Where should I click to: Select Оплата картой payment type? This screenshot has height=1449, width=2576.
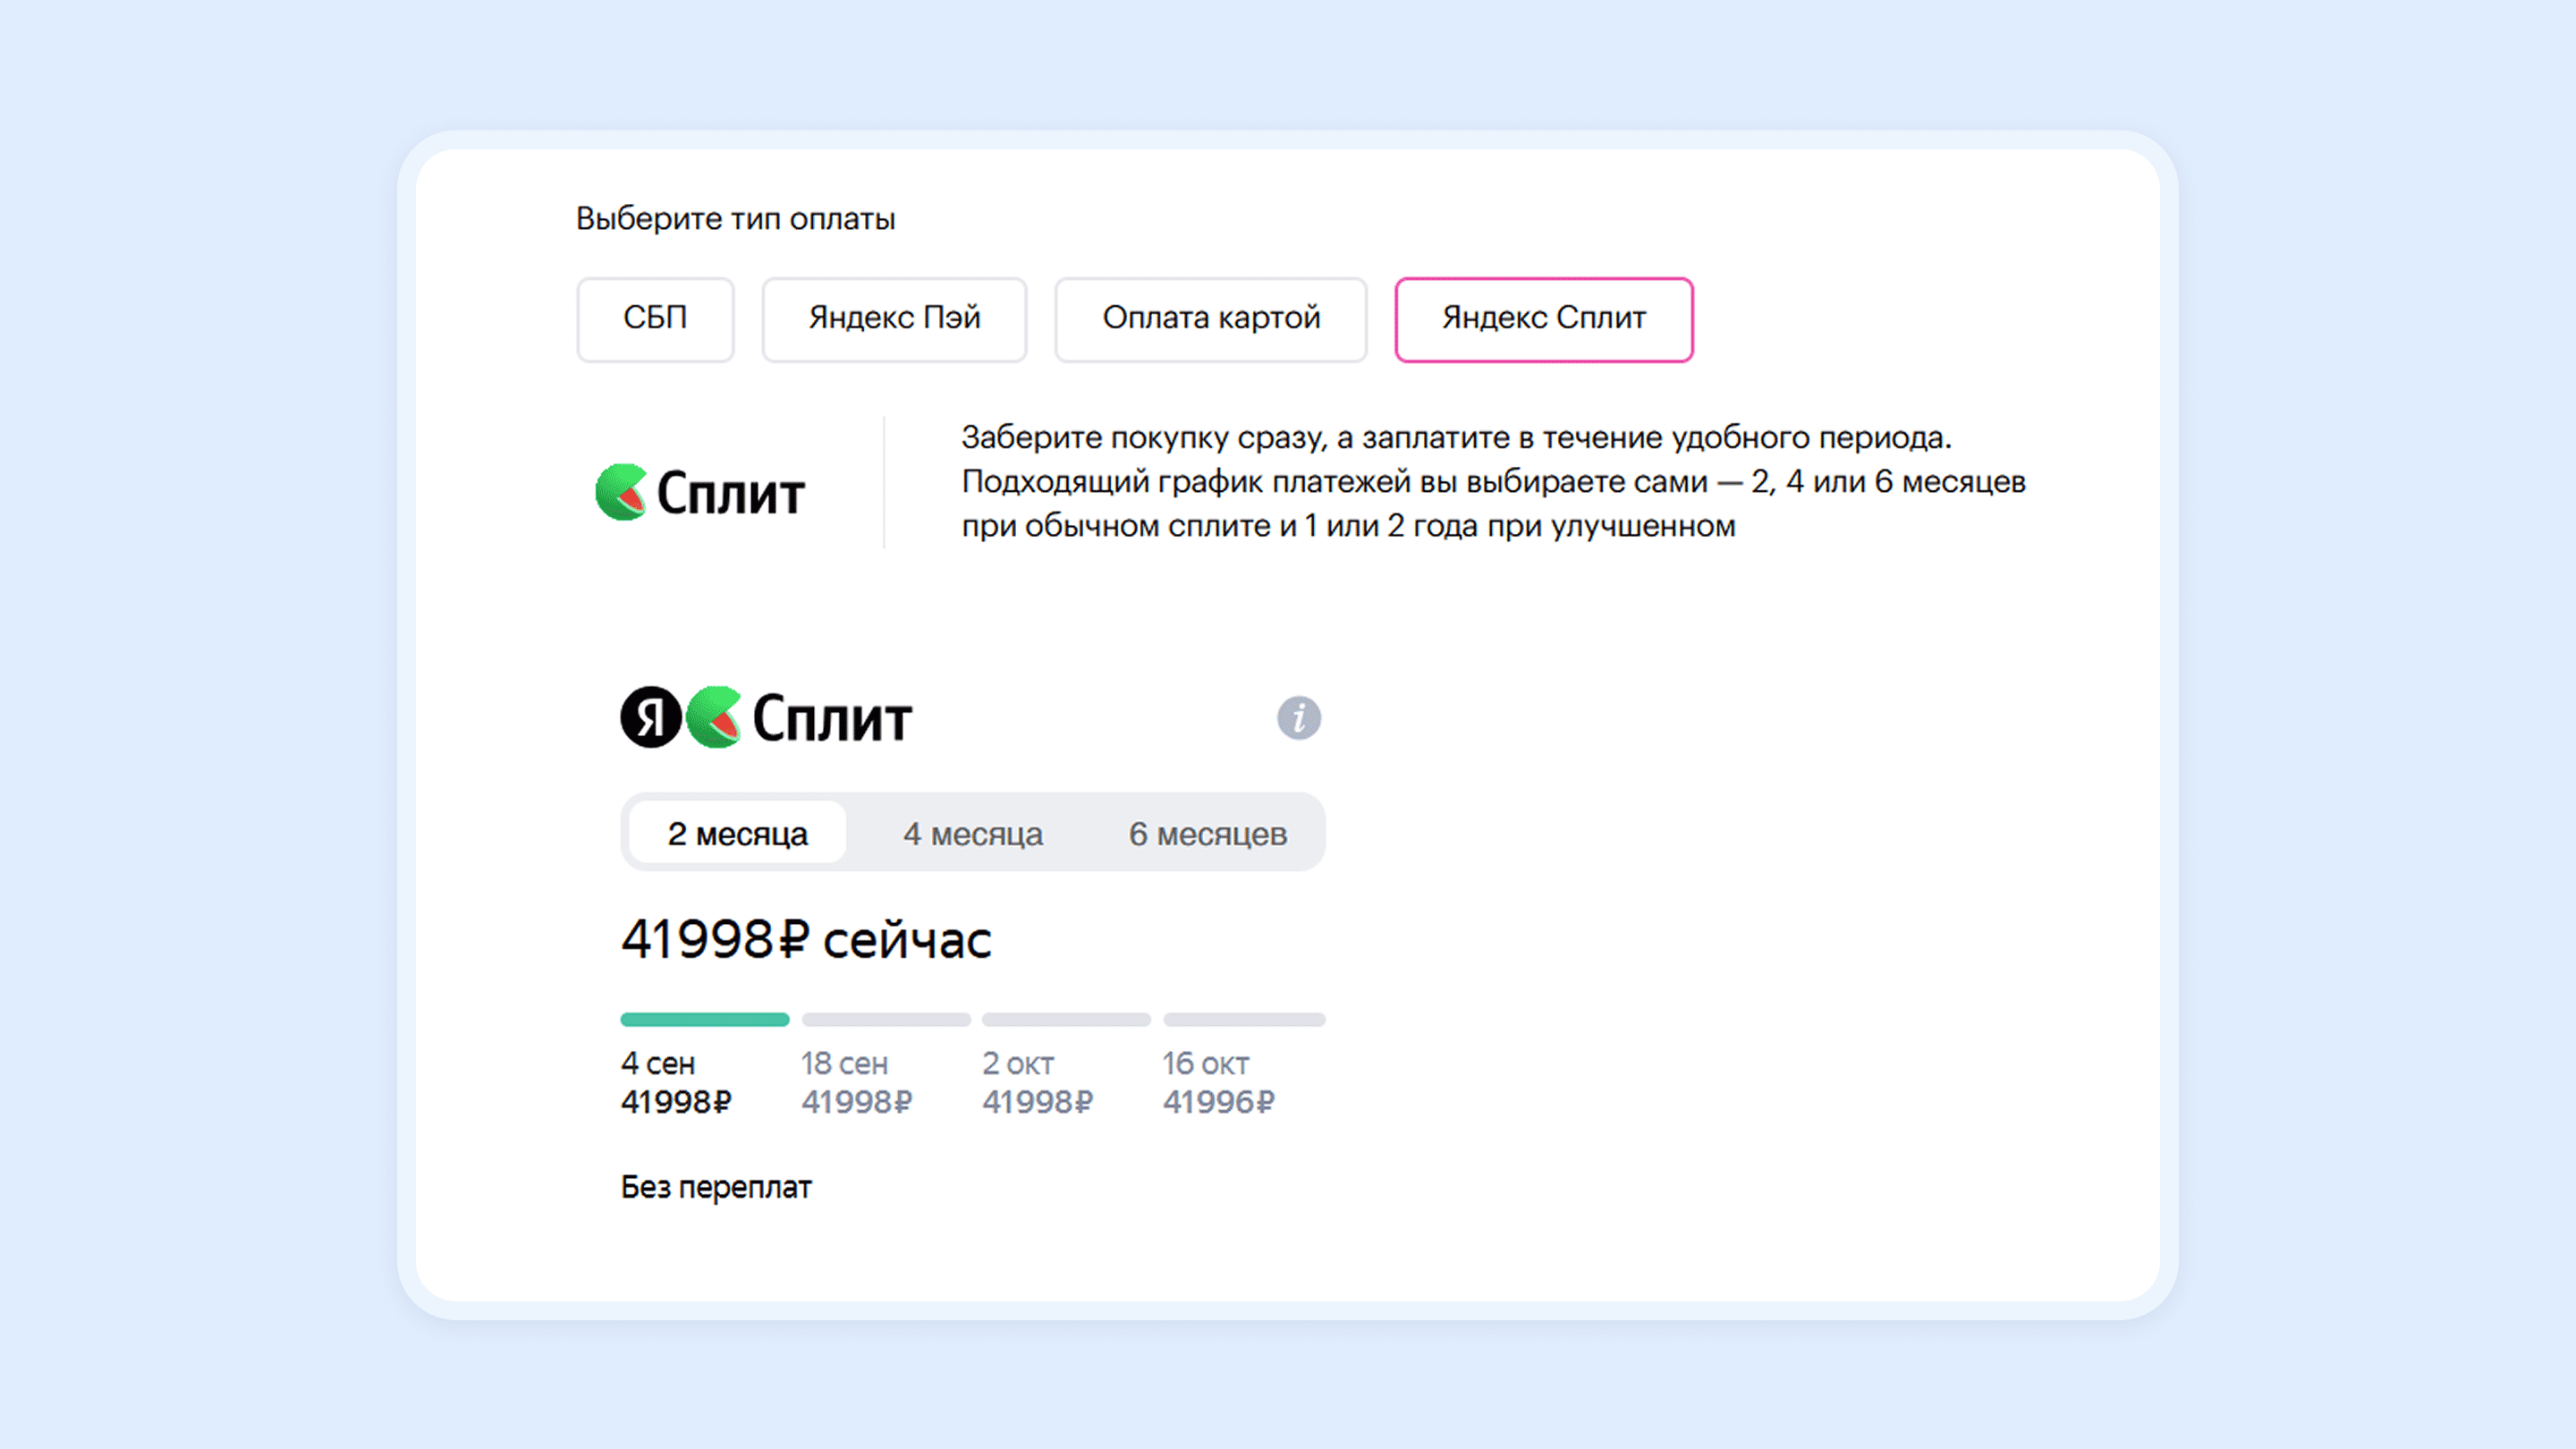click(x=1210, y=319)
